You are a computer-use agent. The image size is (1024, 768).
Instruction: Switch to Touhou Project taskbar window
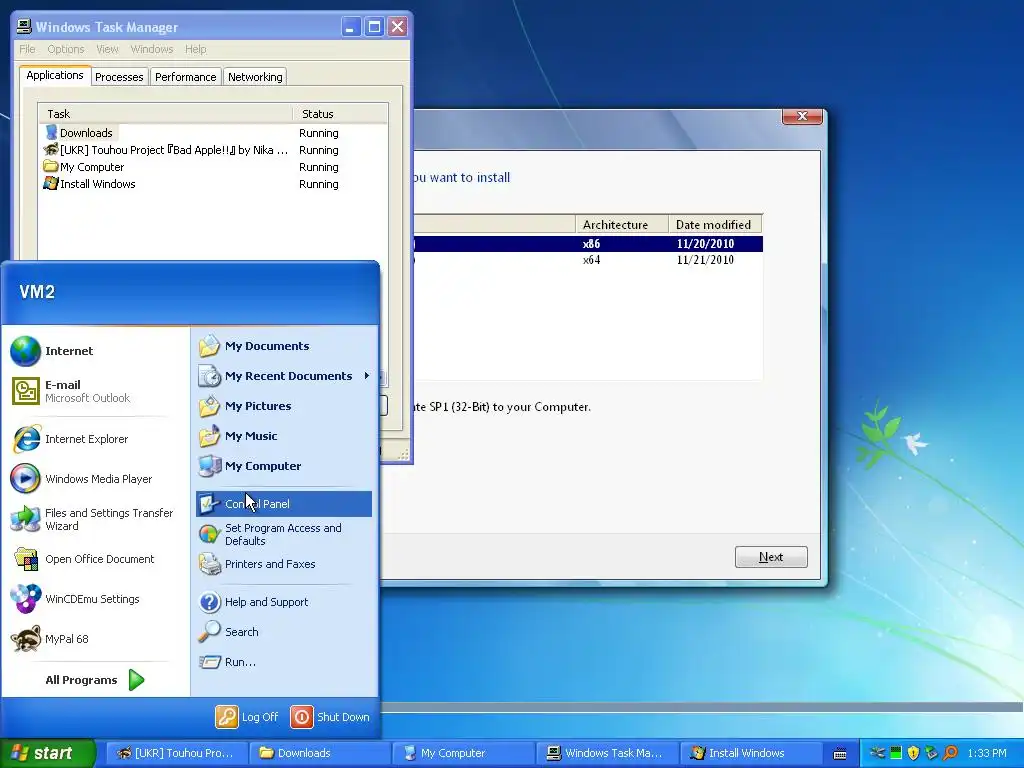[176, 753]
